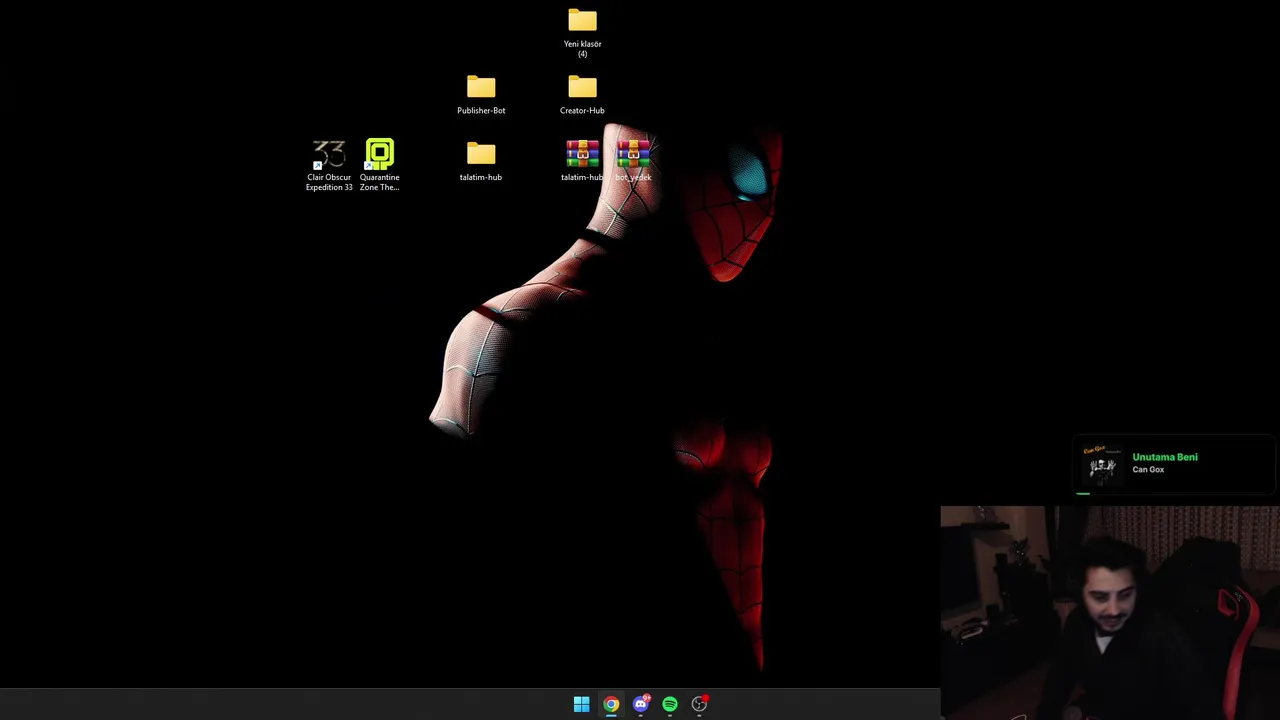Select the Creator-Hub folder icon
Image resolution: width=1280 pixels, height=720 pixels.
(x=582, y=88)
